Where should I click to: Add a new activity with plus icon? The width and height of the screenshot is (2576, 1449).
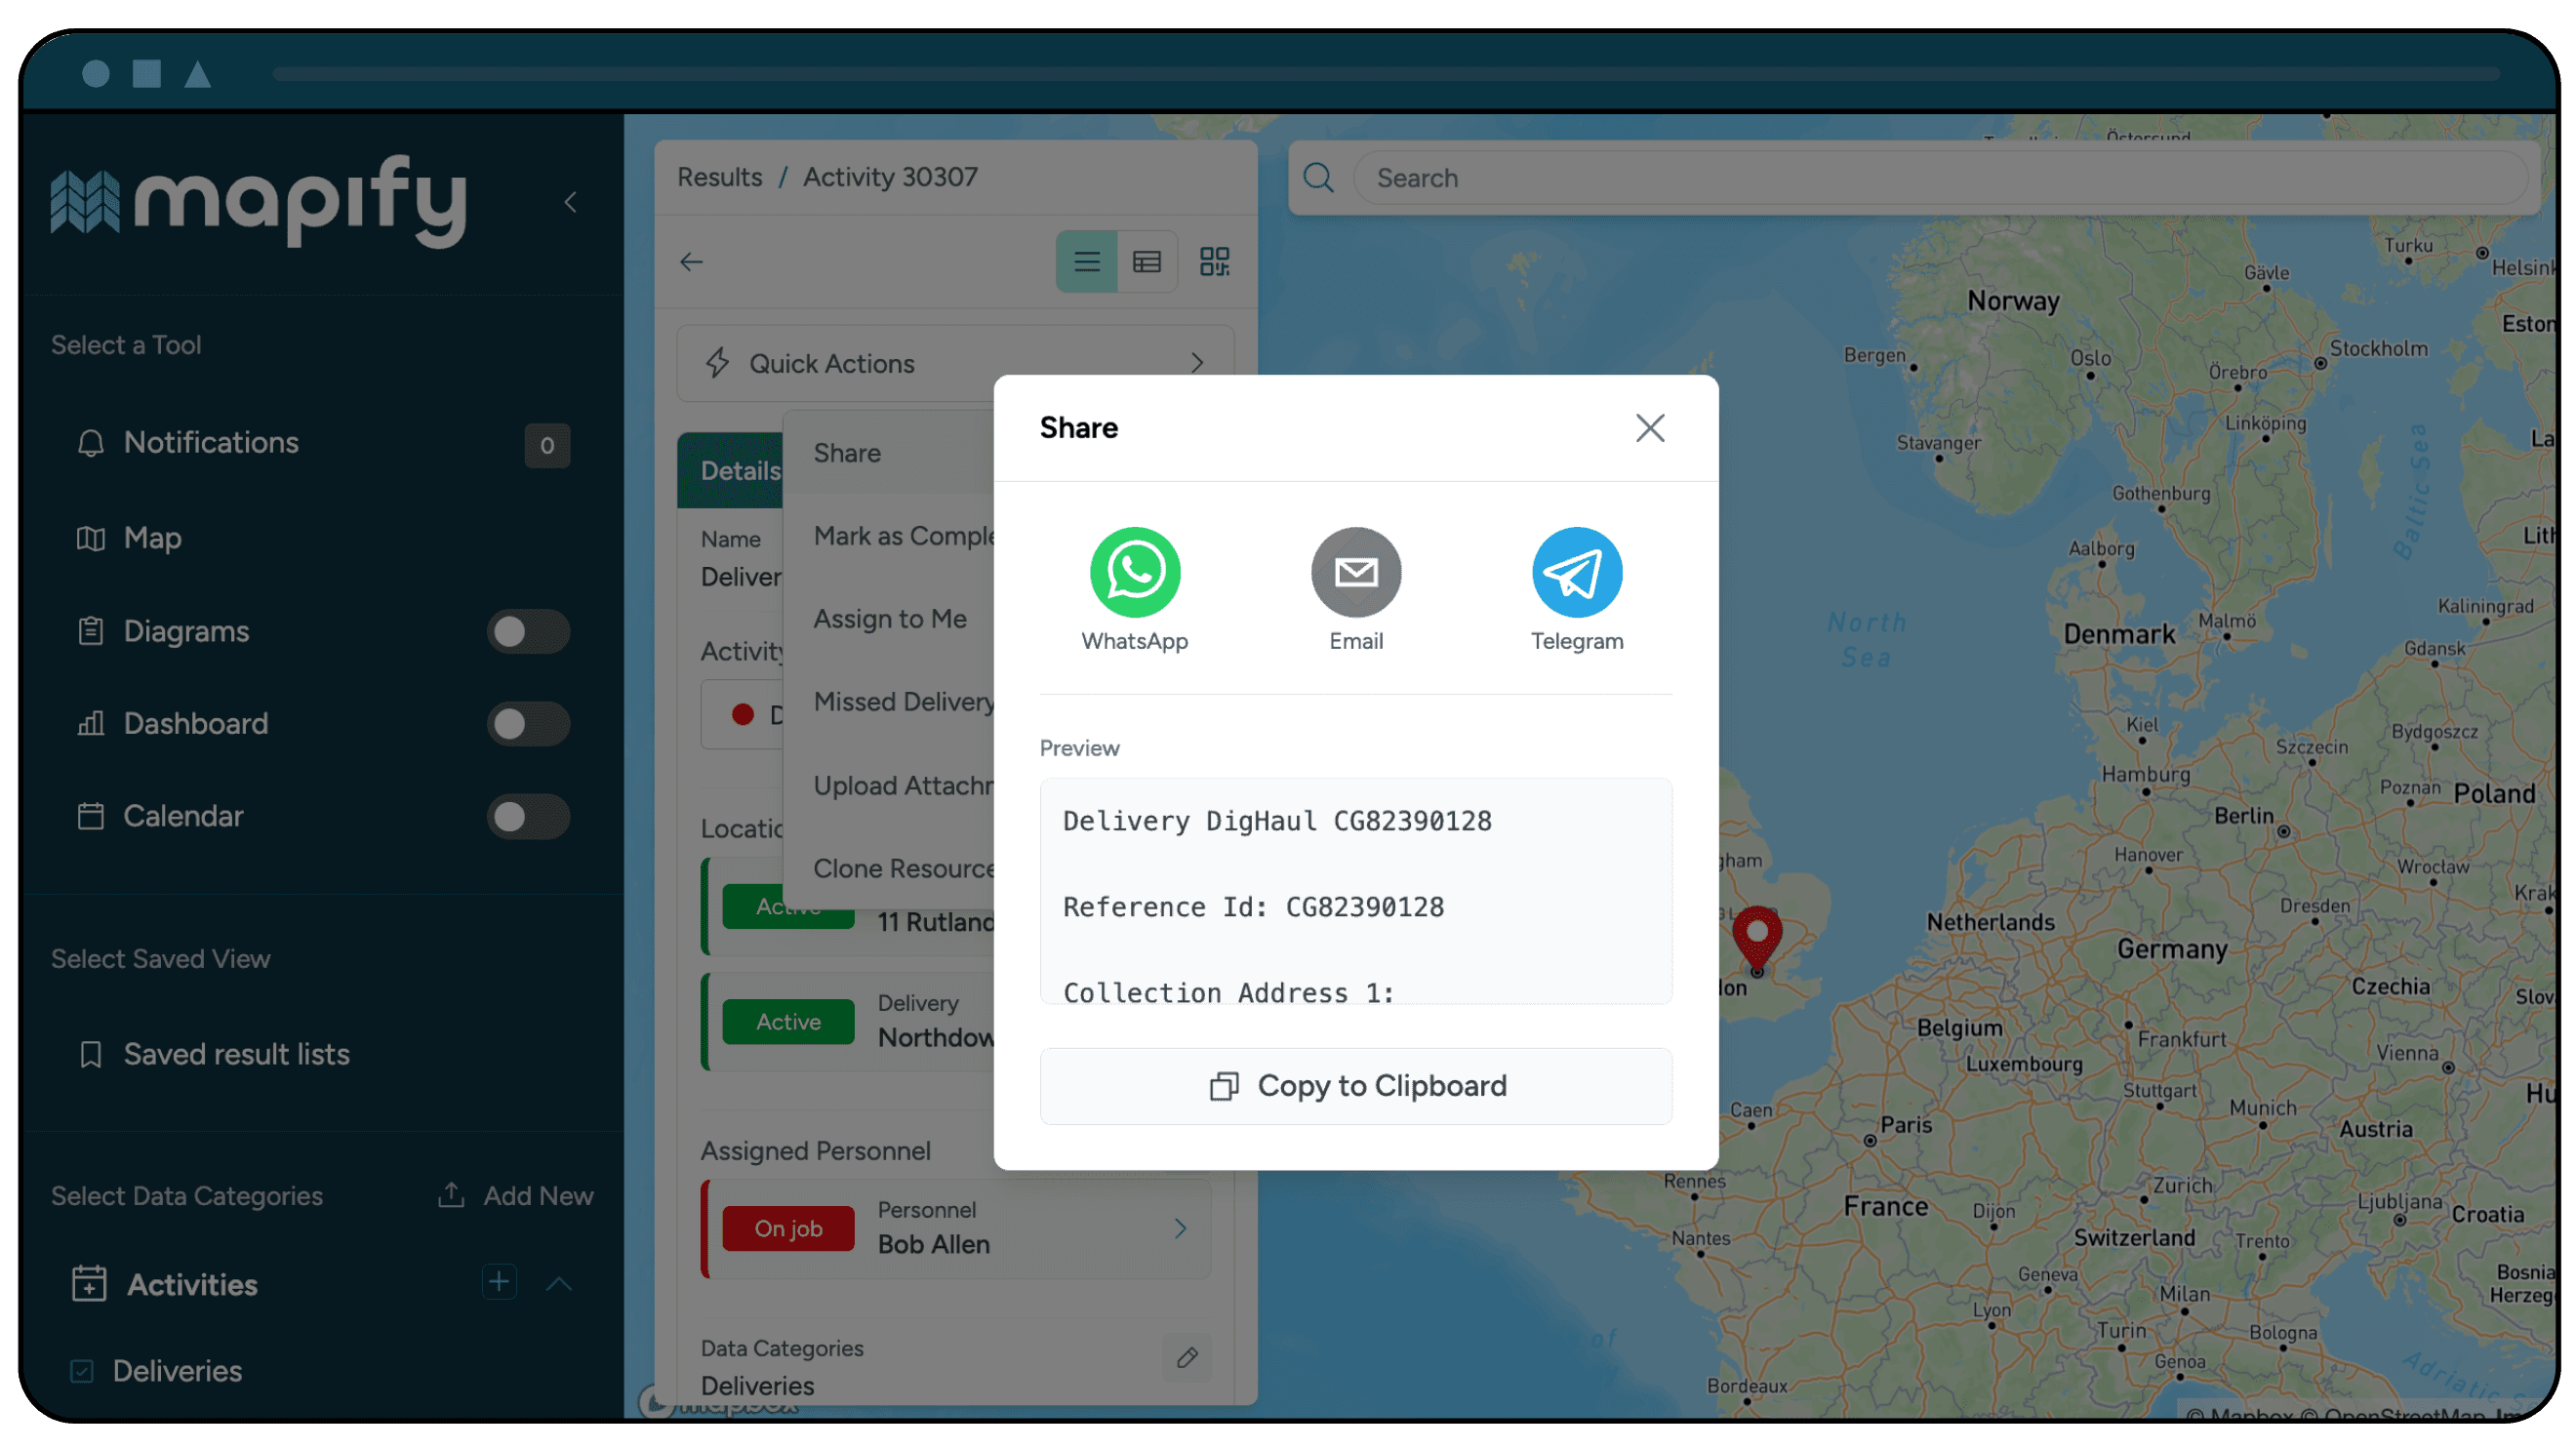coord(498,1283)
